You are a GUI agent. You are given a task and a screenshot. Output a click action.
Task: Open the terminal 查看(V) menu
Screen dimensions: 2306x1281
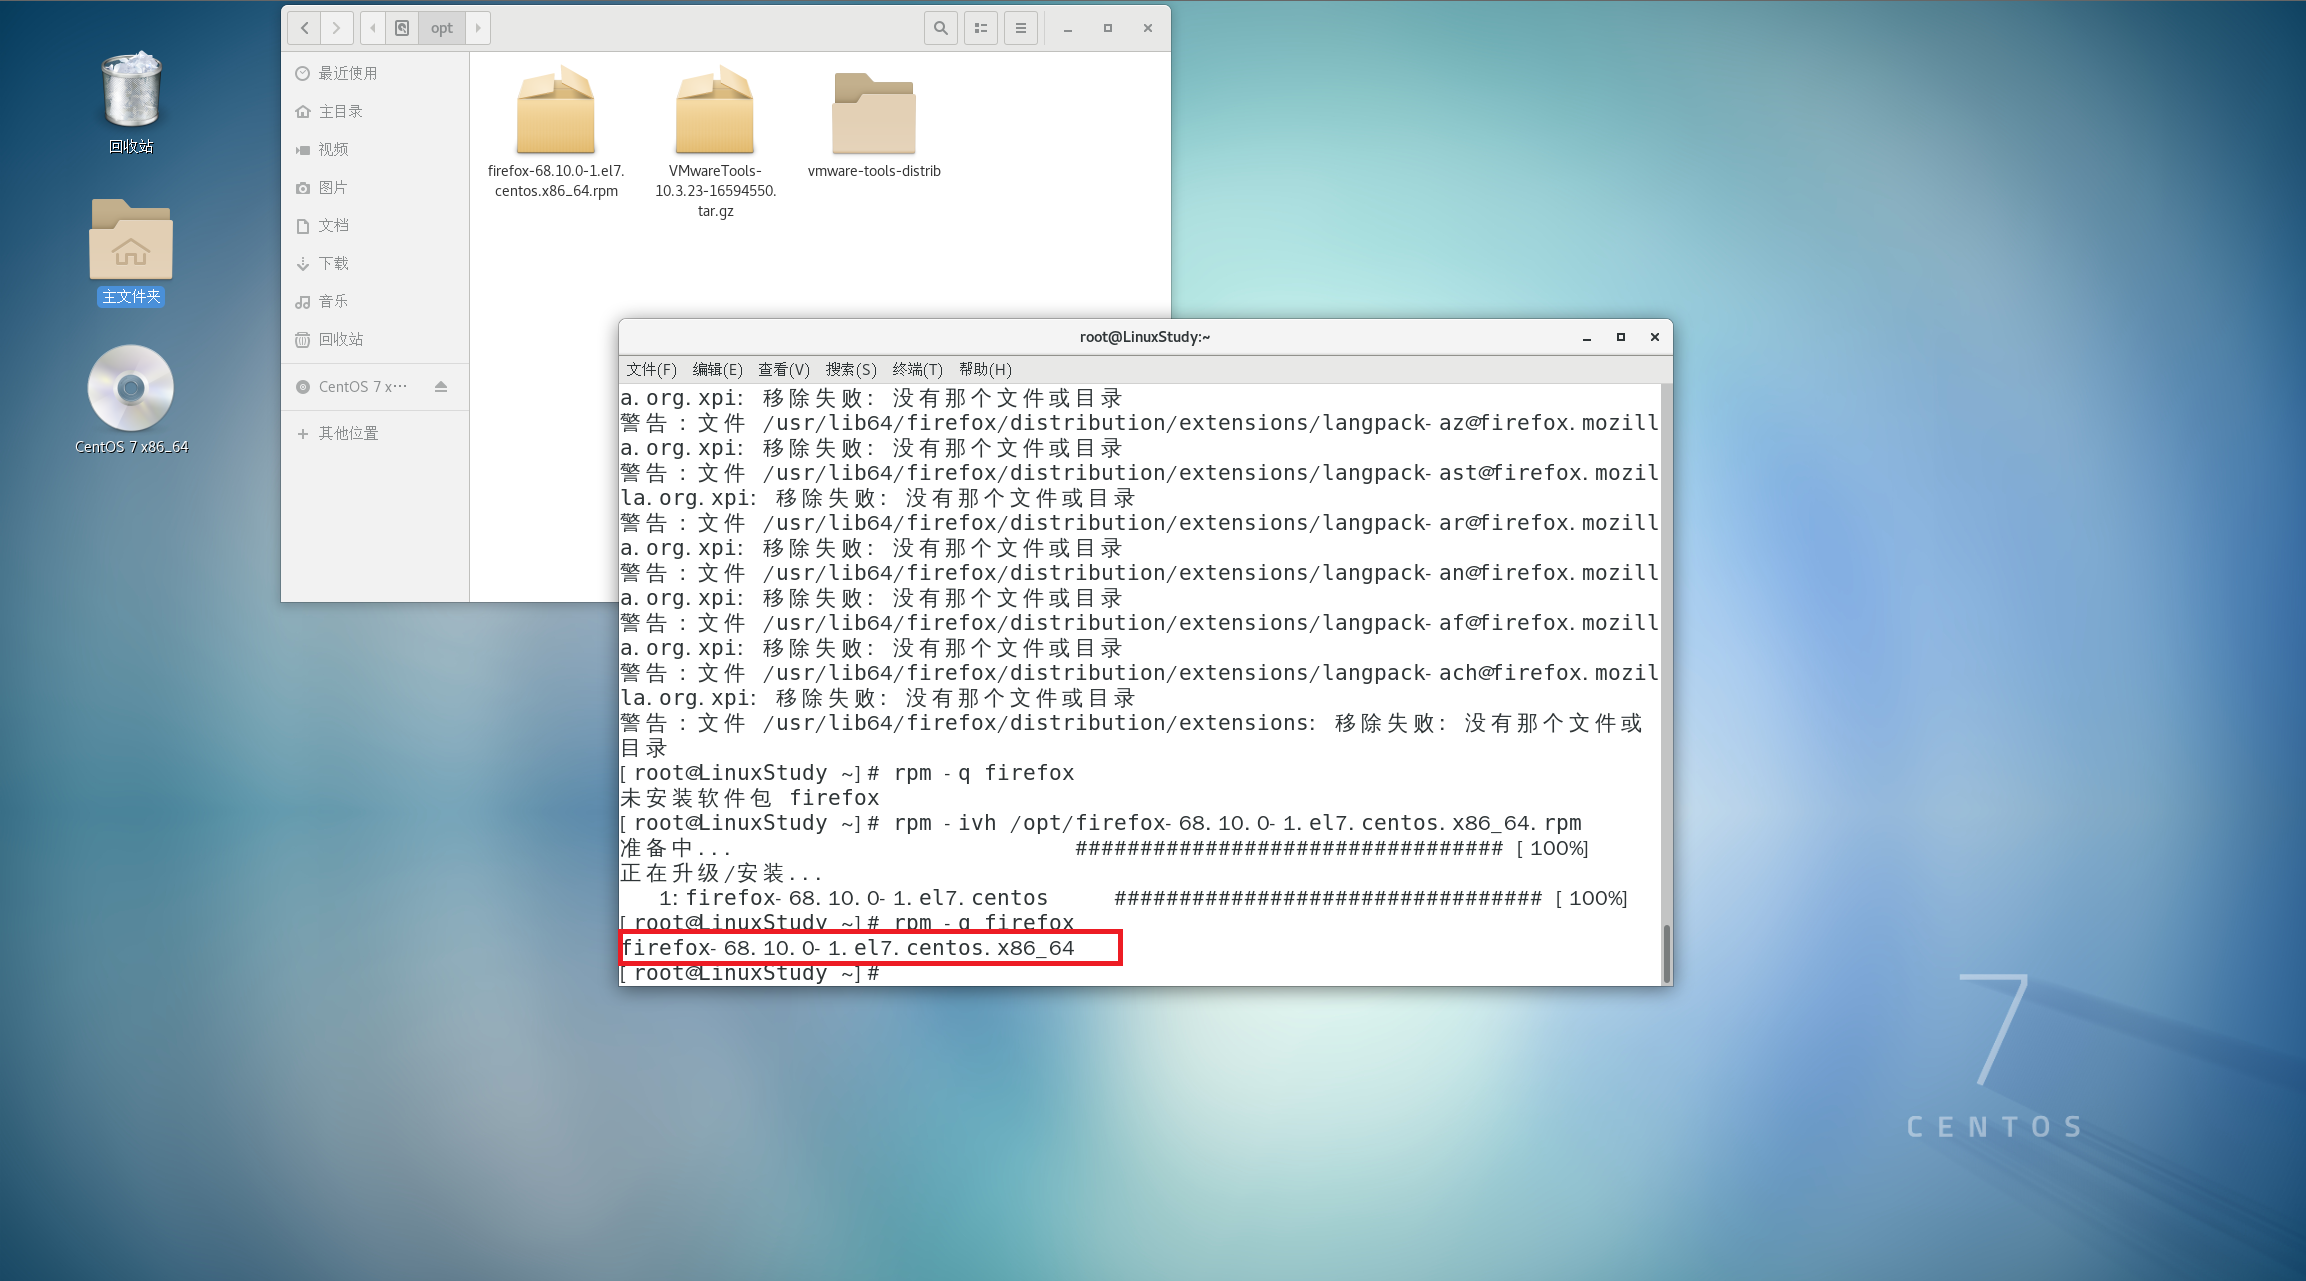[x=784, y=369]
